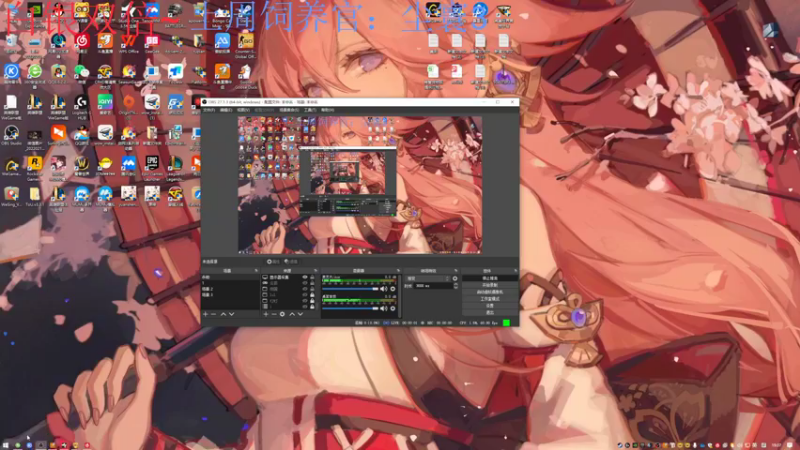Move selected scene up
Image resolution: width=800 pixels, height=450 pixels.
[223, 314]
